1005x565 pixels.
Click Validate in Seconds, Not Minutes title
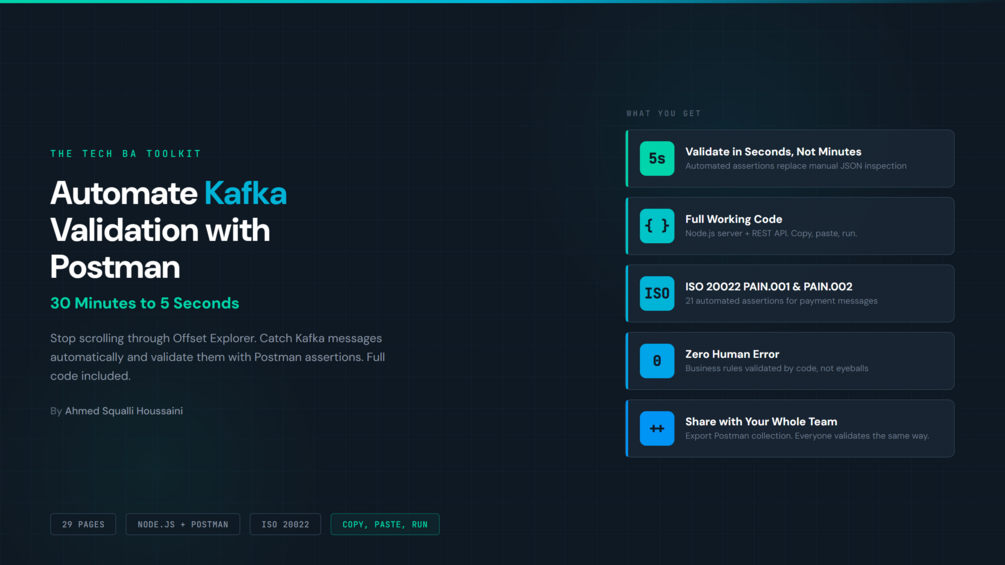(x=773, y=152)
